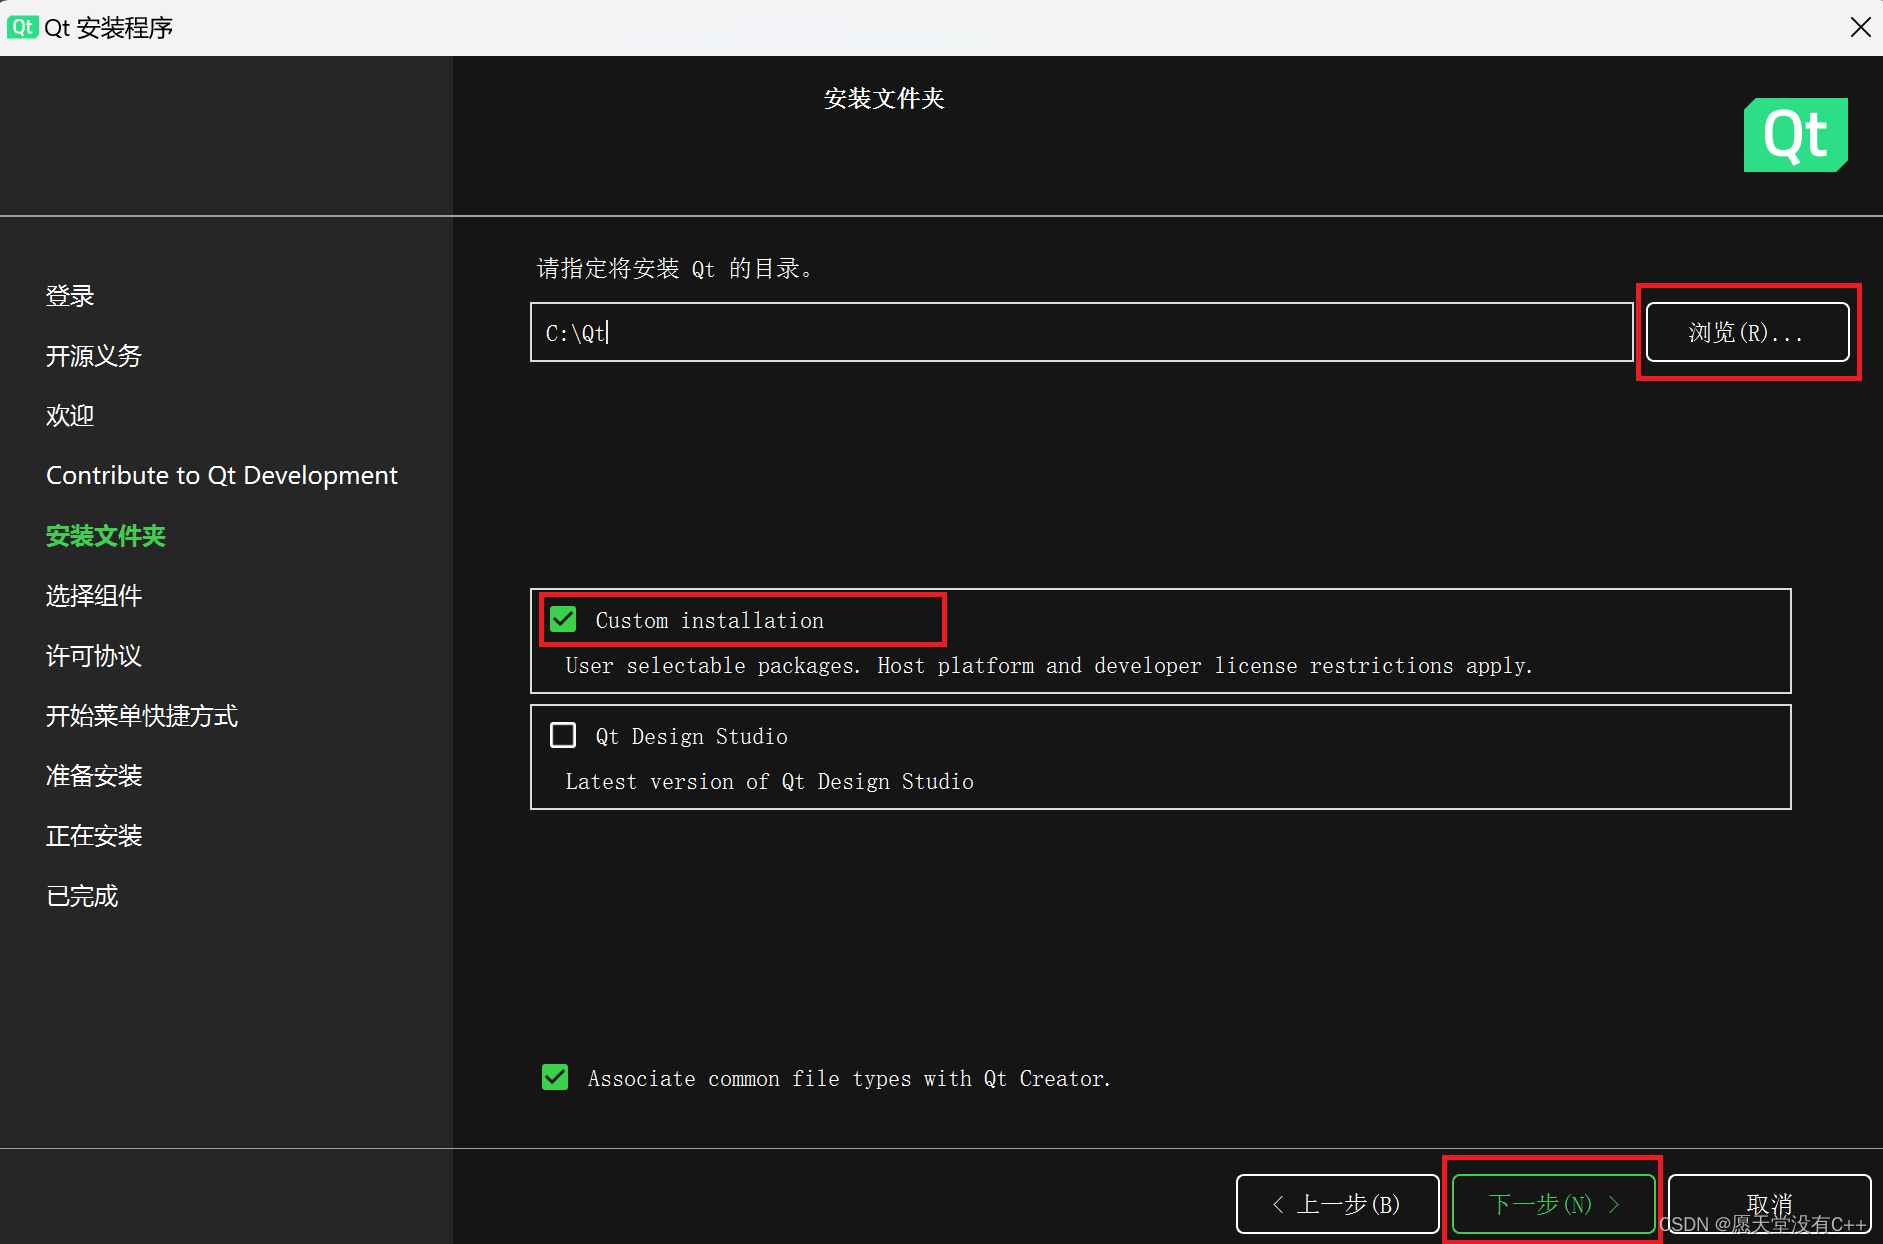This screenshot has height=1244, width=1883.
Task: Click the Qt logo in the top-right corner
Action: pos(1794,135)
